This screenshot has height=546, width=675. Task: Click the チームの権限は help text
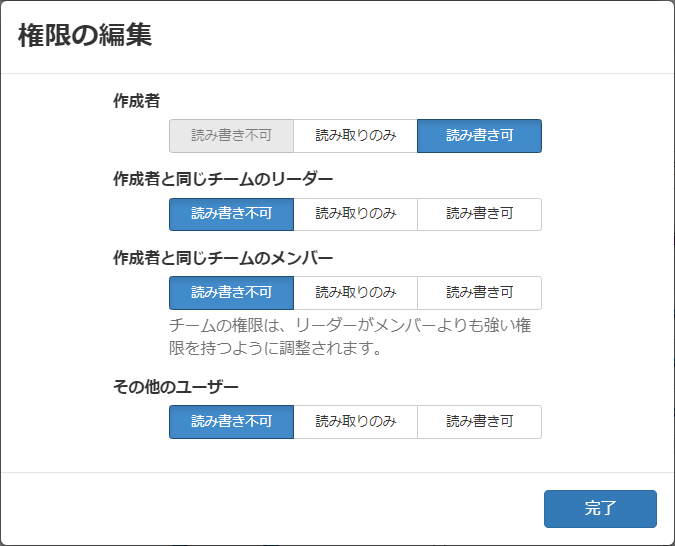350,337
